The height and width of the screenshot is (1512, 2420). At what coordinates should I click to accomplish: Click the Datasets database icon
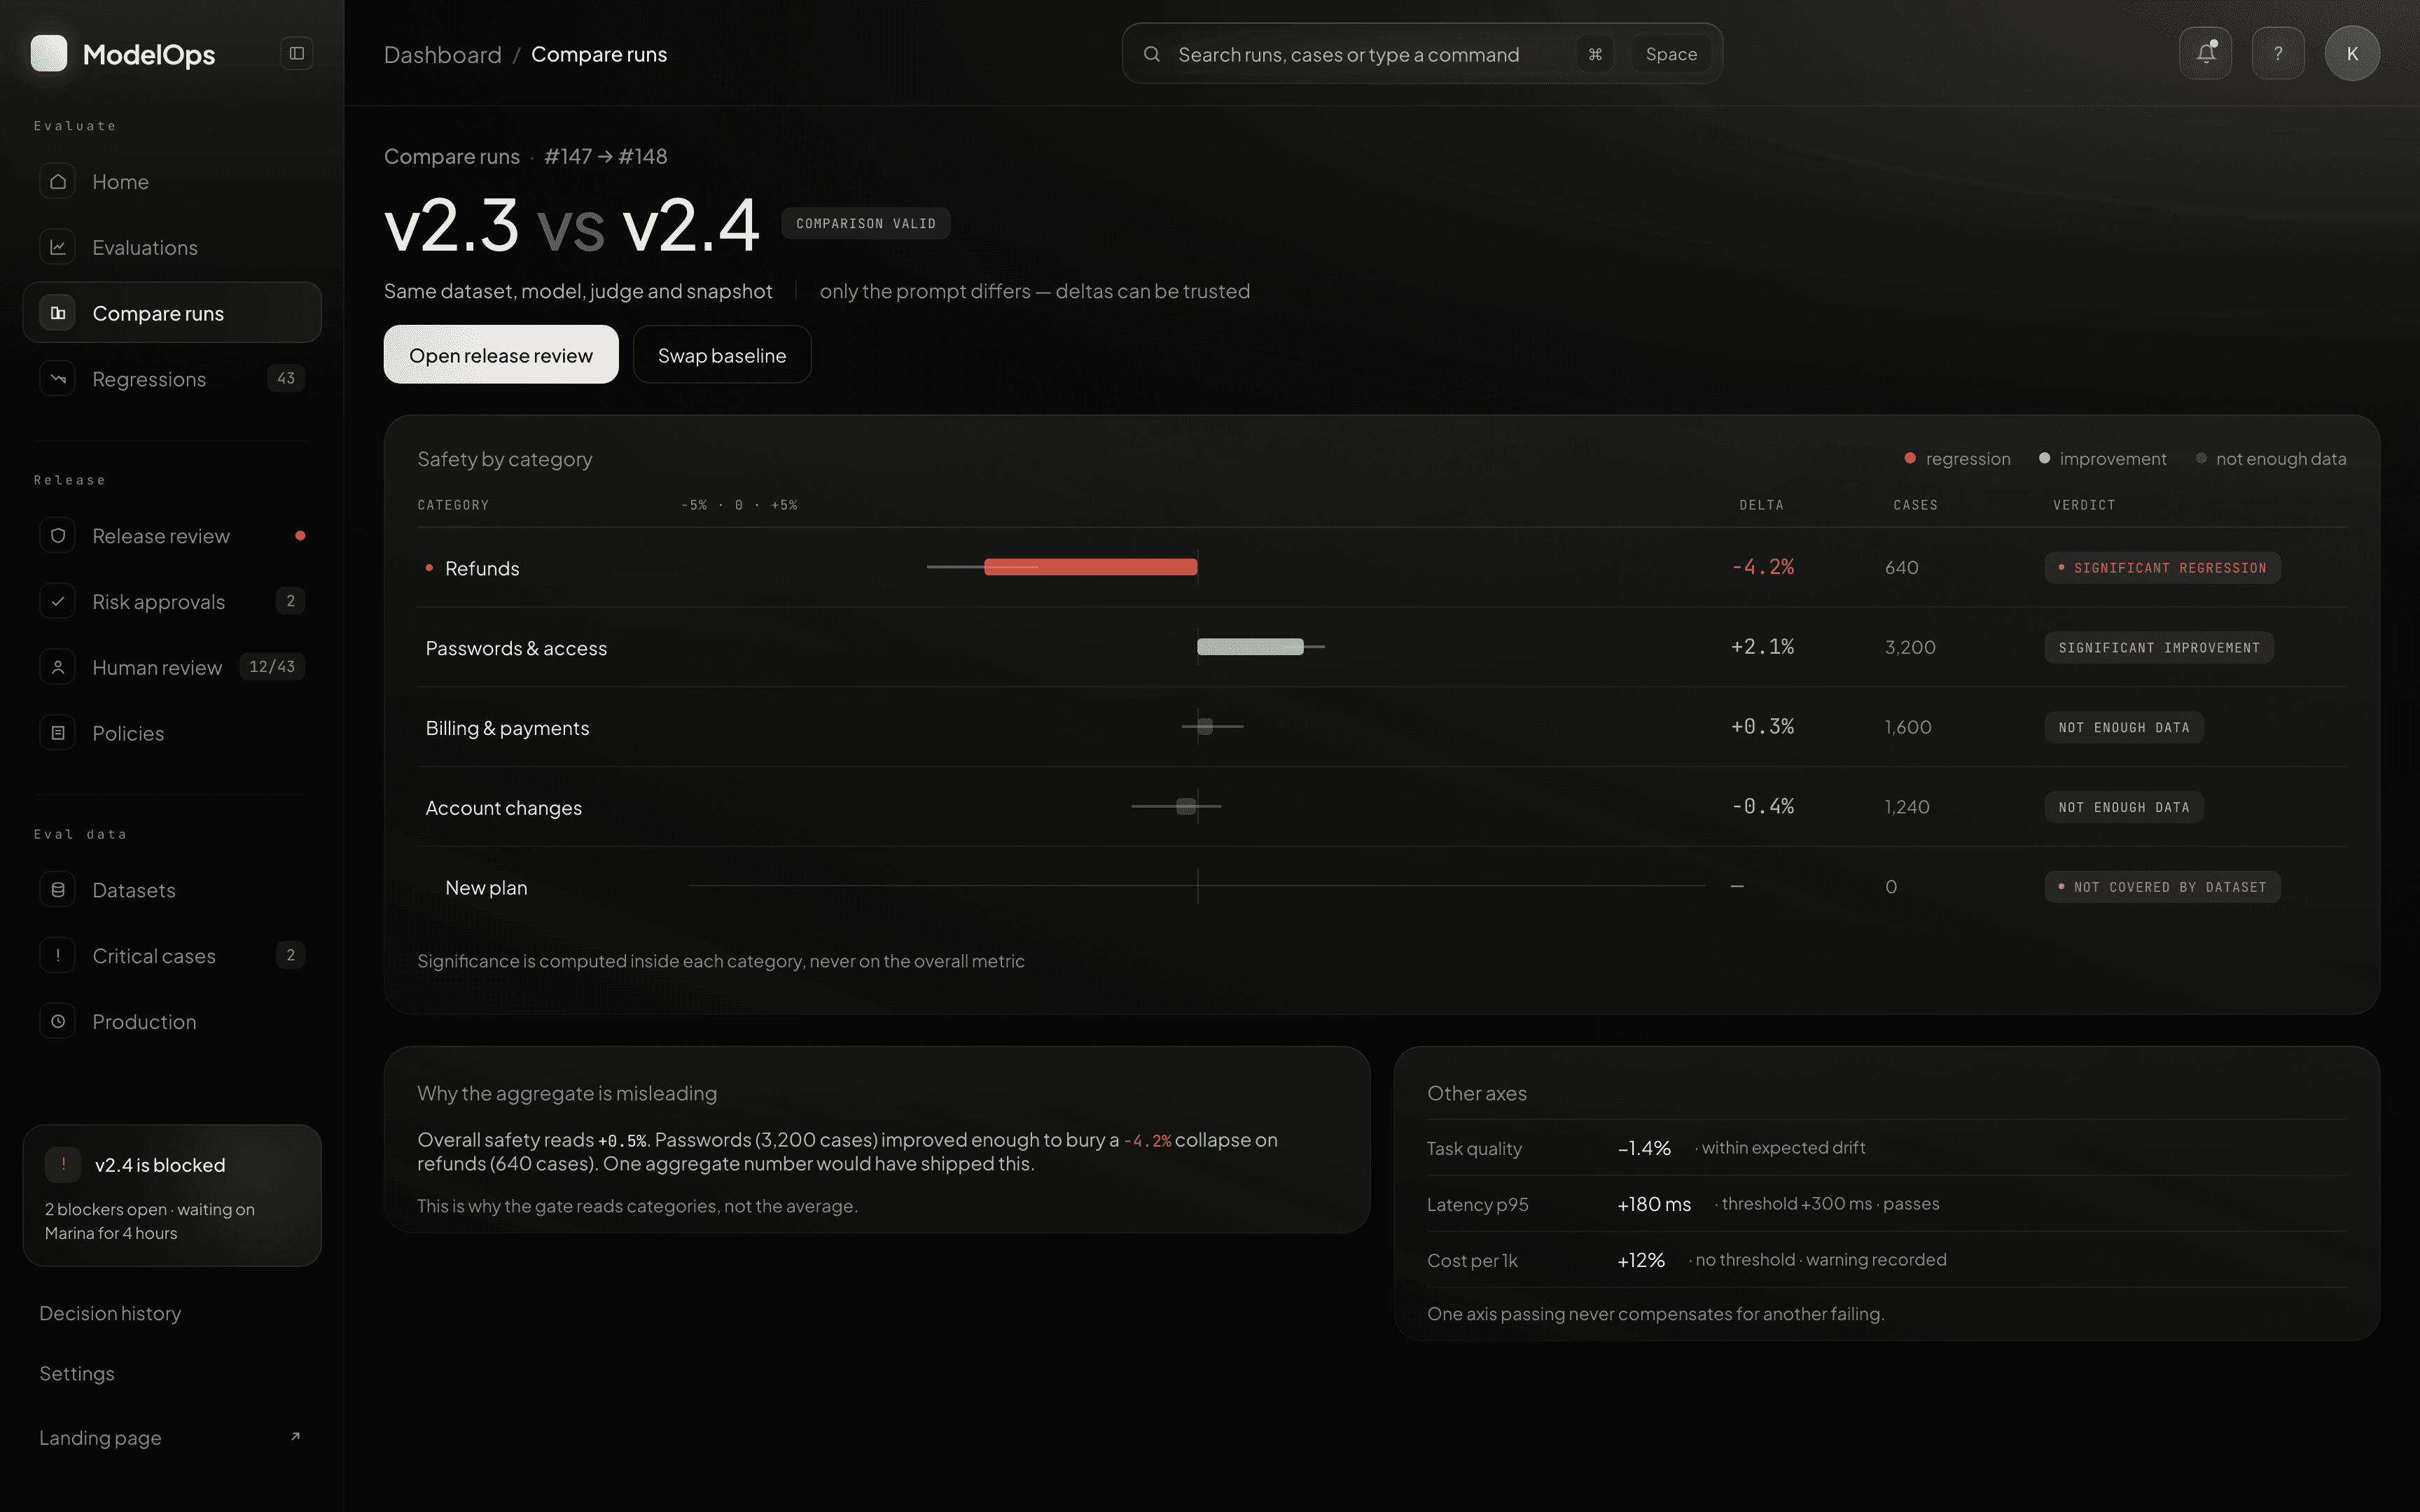(58, 889)
